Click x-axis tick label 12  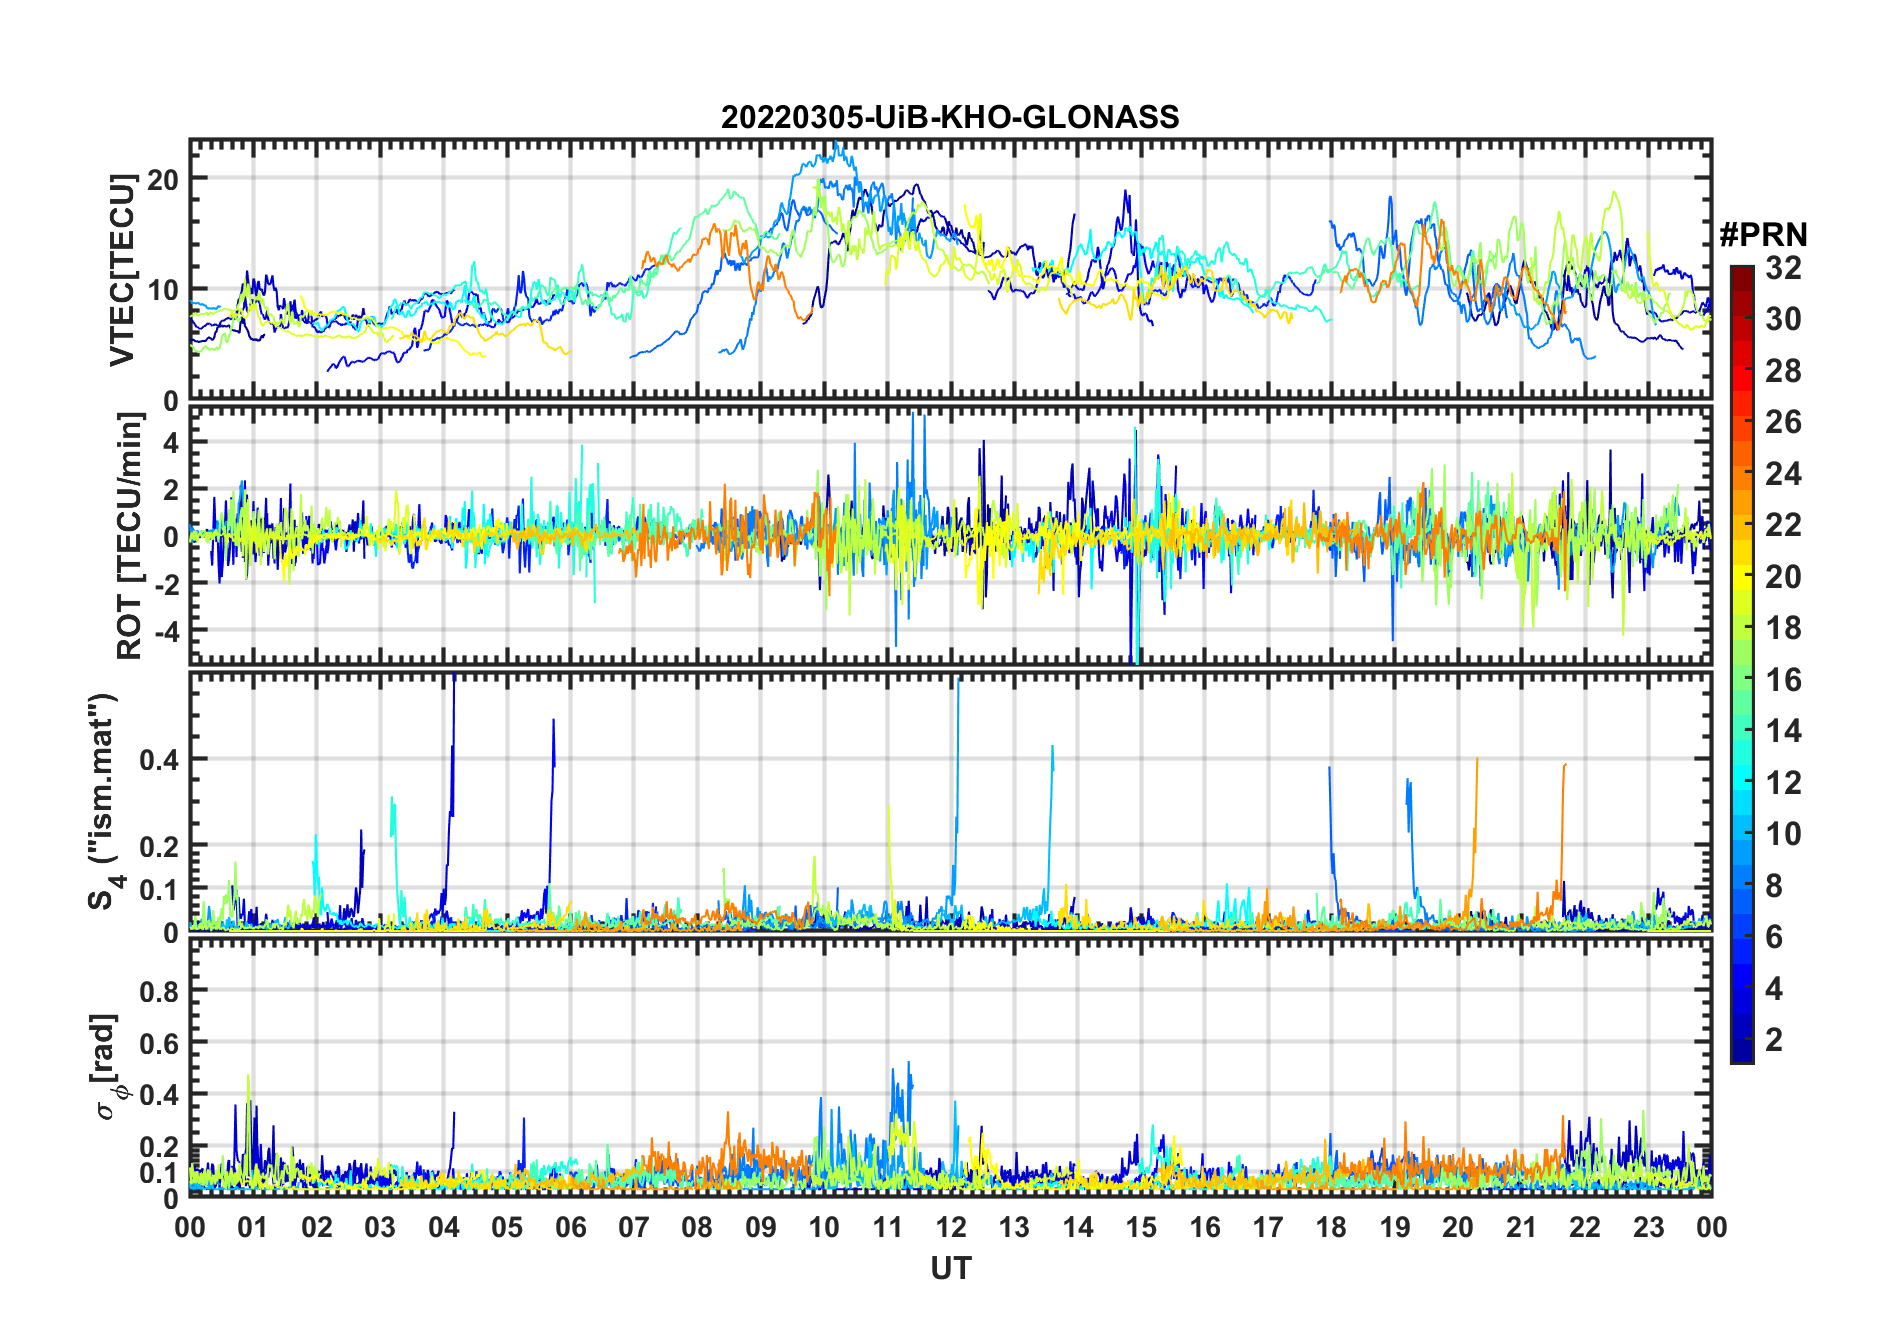click(951, 1227)
